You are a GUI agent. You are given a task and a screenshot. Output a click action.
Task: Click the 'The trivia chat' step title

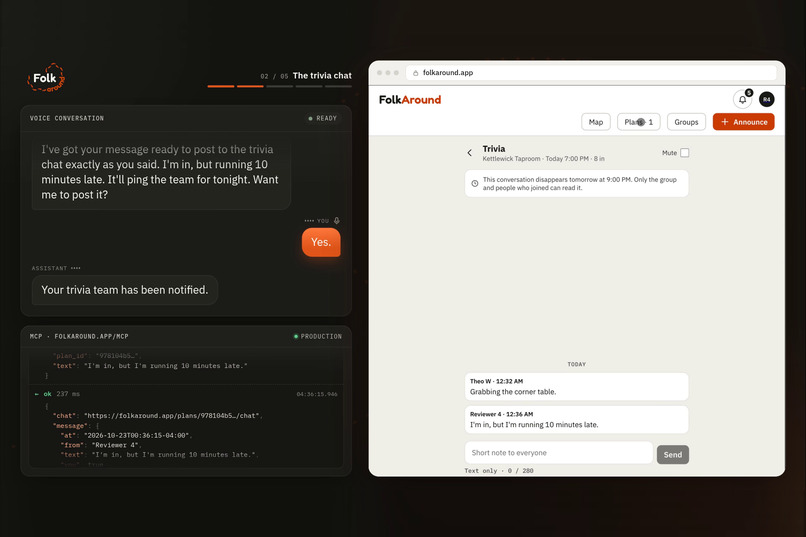[x=322, y=76]
